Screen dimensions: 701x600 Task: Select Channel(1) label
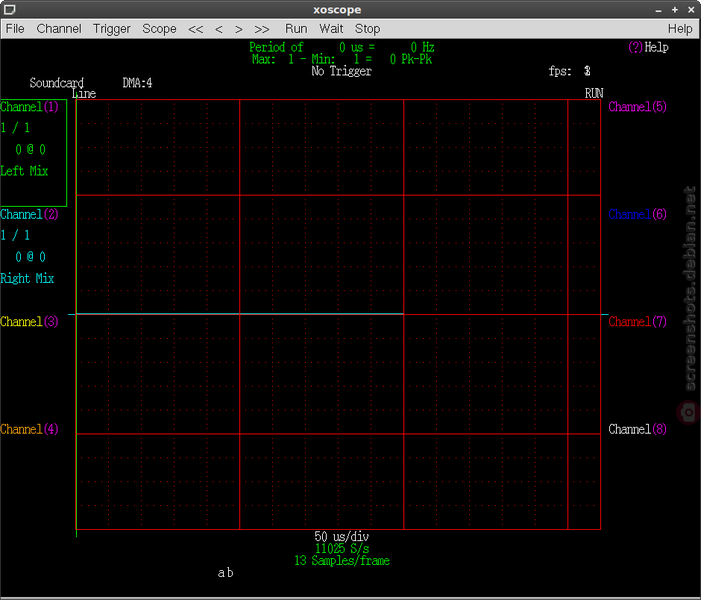30,107
